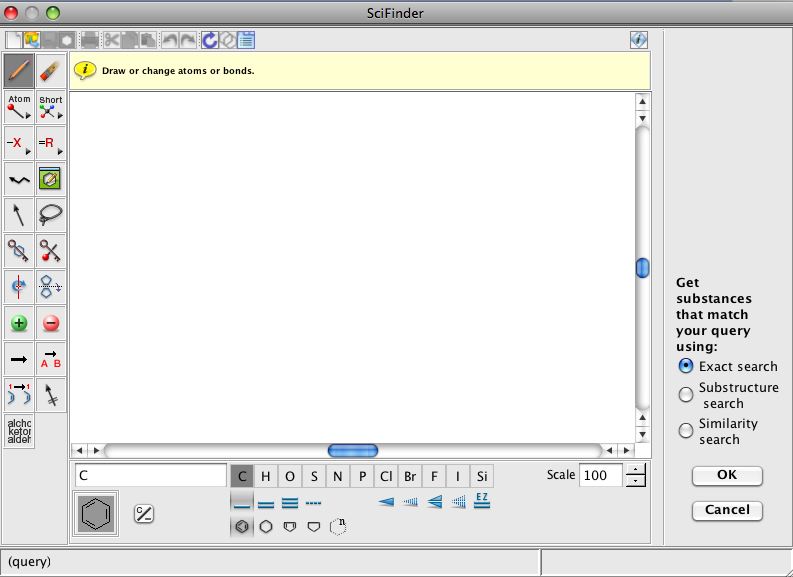Choose the nitrogen N element button
Viewport: 793px width, 577px height.
338,476
